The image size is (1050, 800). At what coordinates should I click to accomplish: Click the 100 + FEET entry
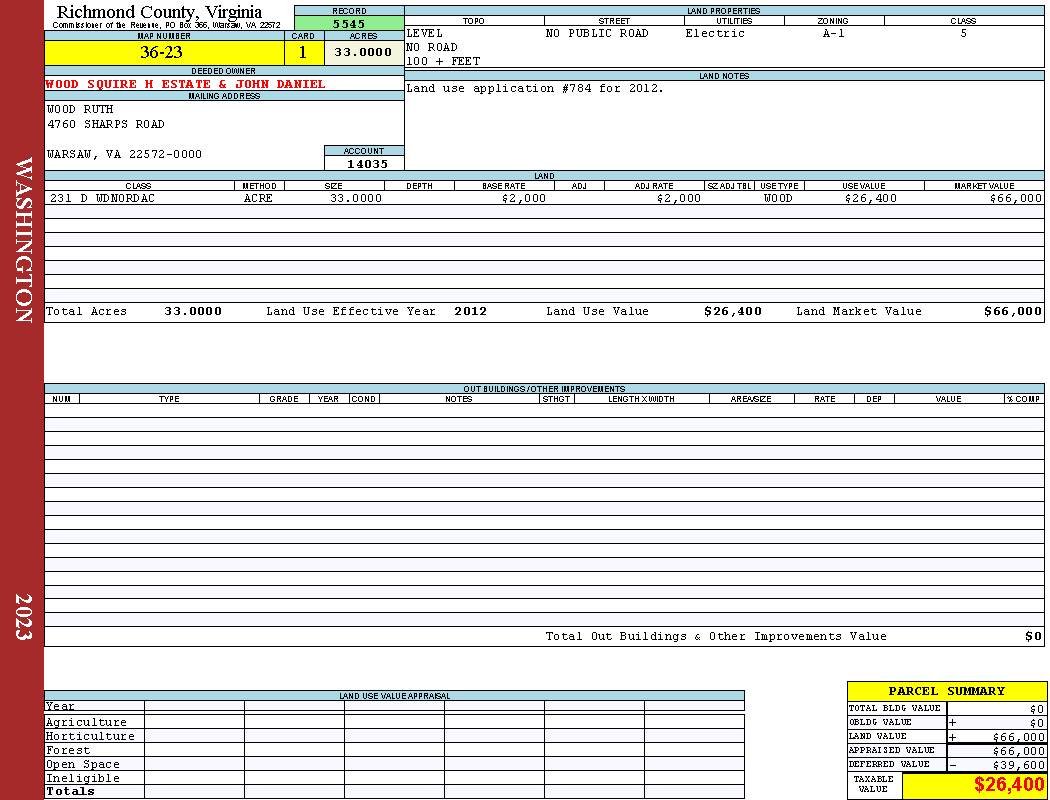443,62
